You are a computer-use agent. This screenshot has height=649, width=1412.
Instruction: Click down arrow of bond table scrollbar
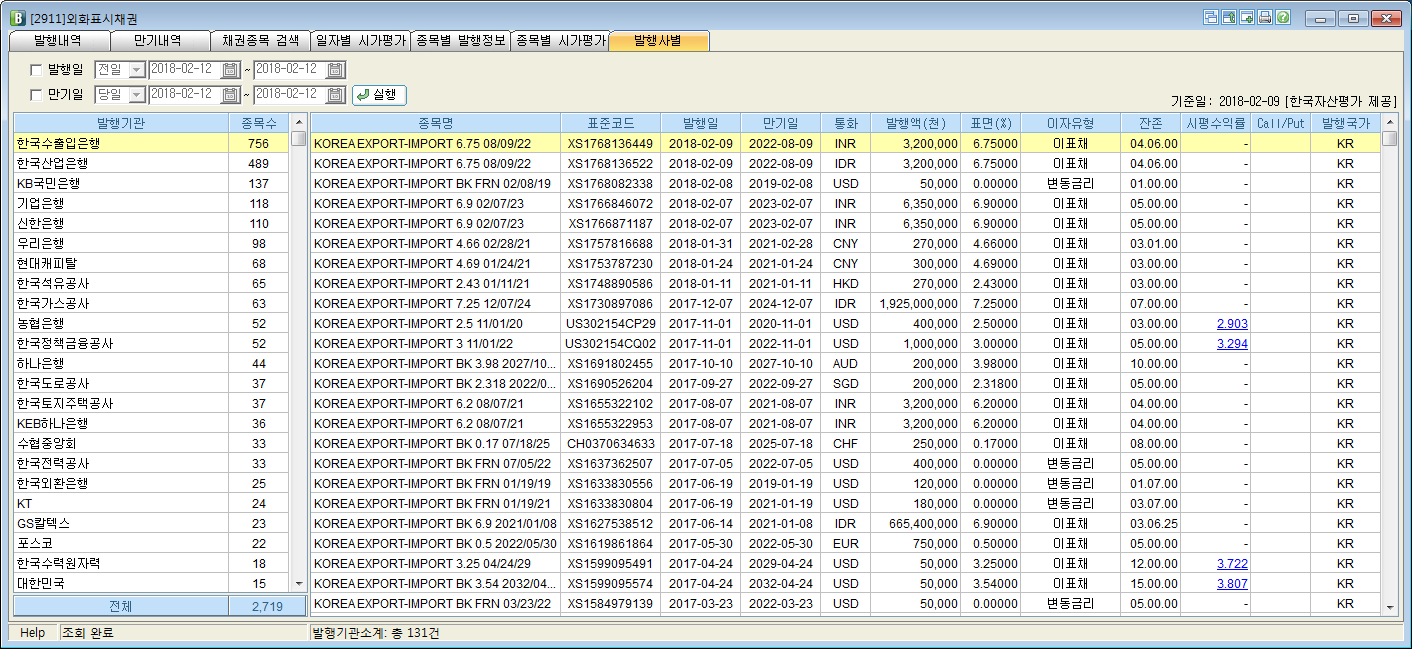[1390, 606]
